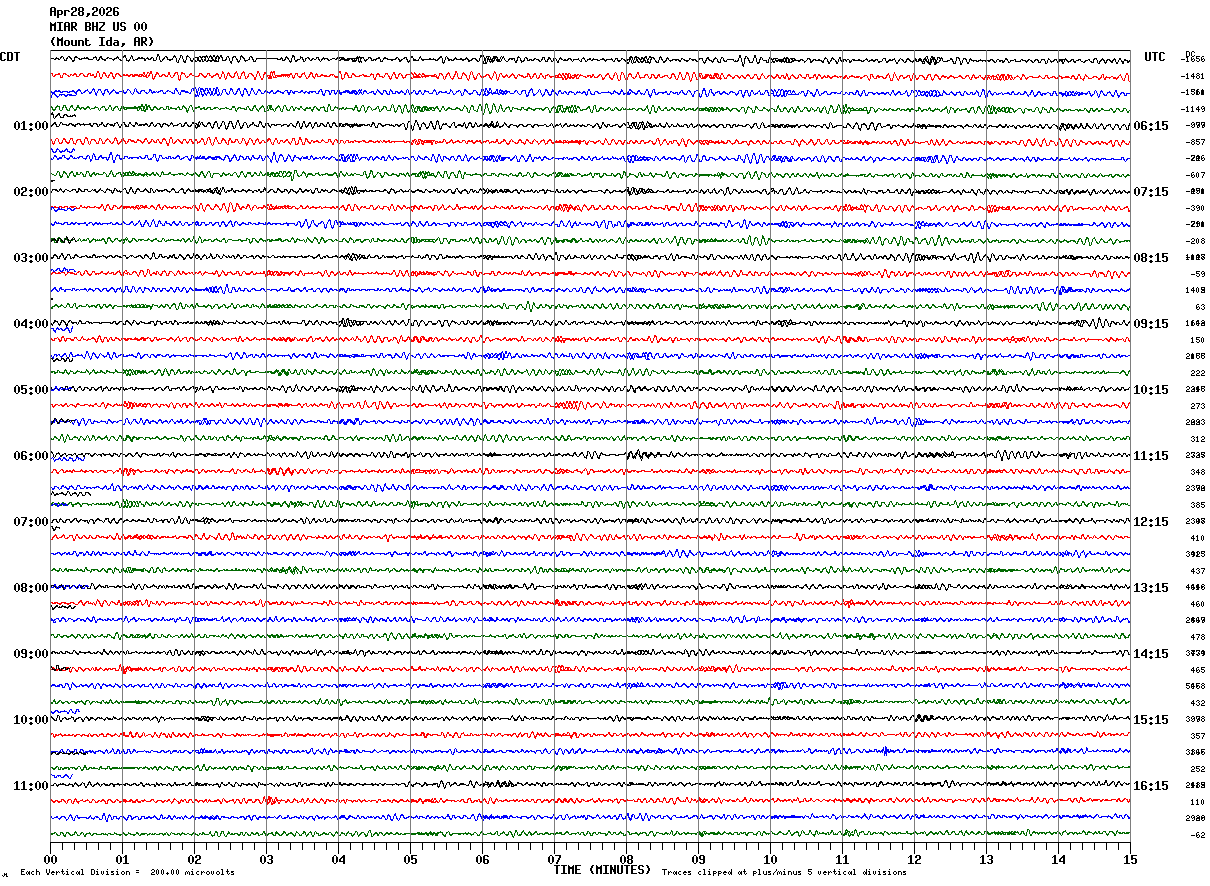Click minute tick label 11 on the time axis
1210x886 pixels.
click(x=842, y=859)
